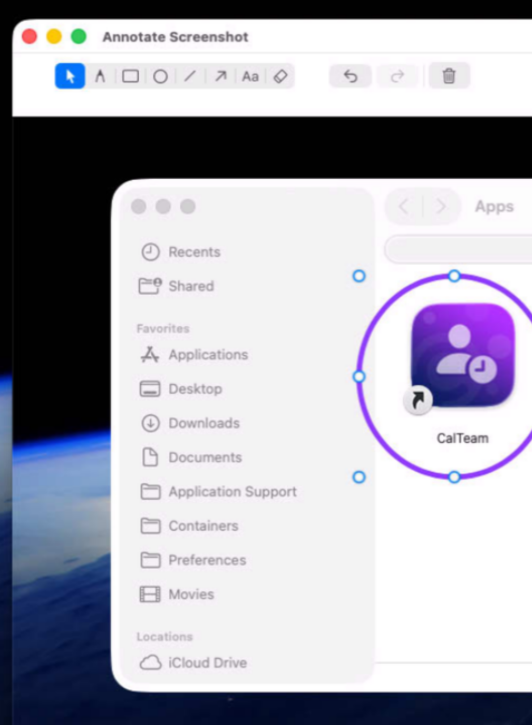This screenshot has width=532, height=725.
Task: Click the bottom-center handle of the purple circle
Action: pyautogui.click(x=454, y=477)
